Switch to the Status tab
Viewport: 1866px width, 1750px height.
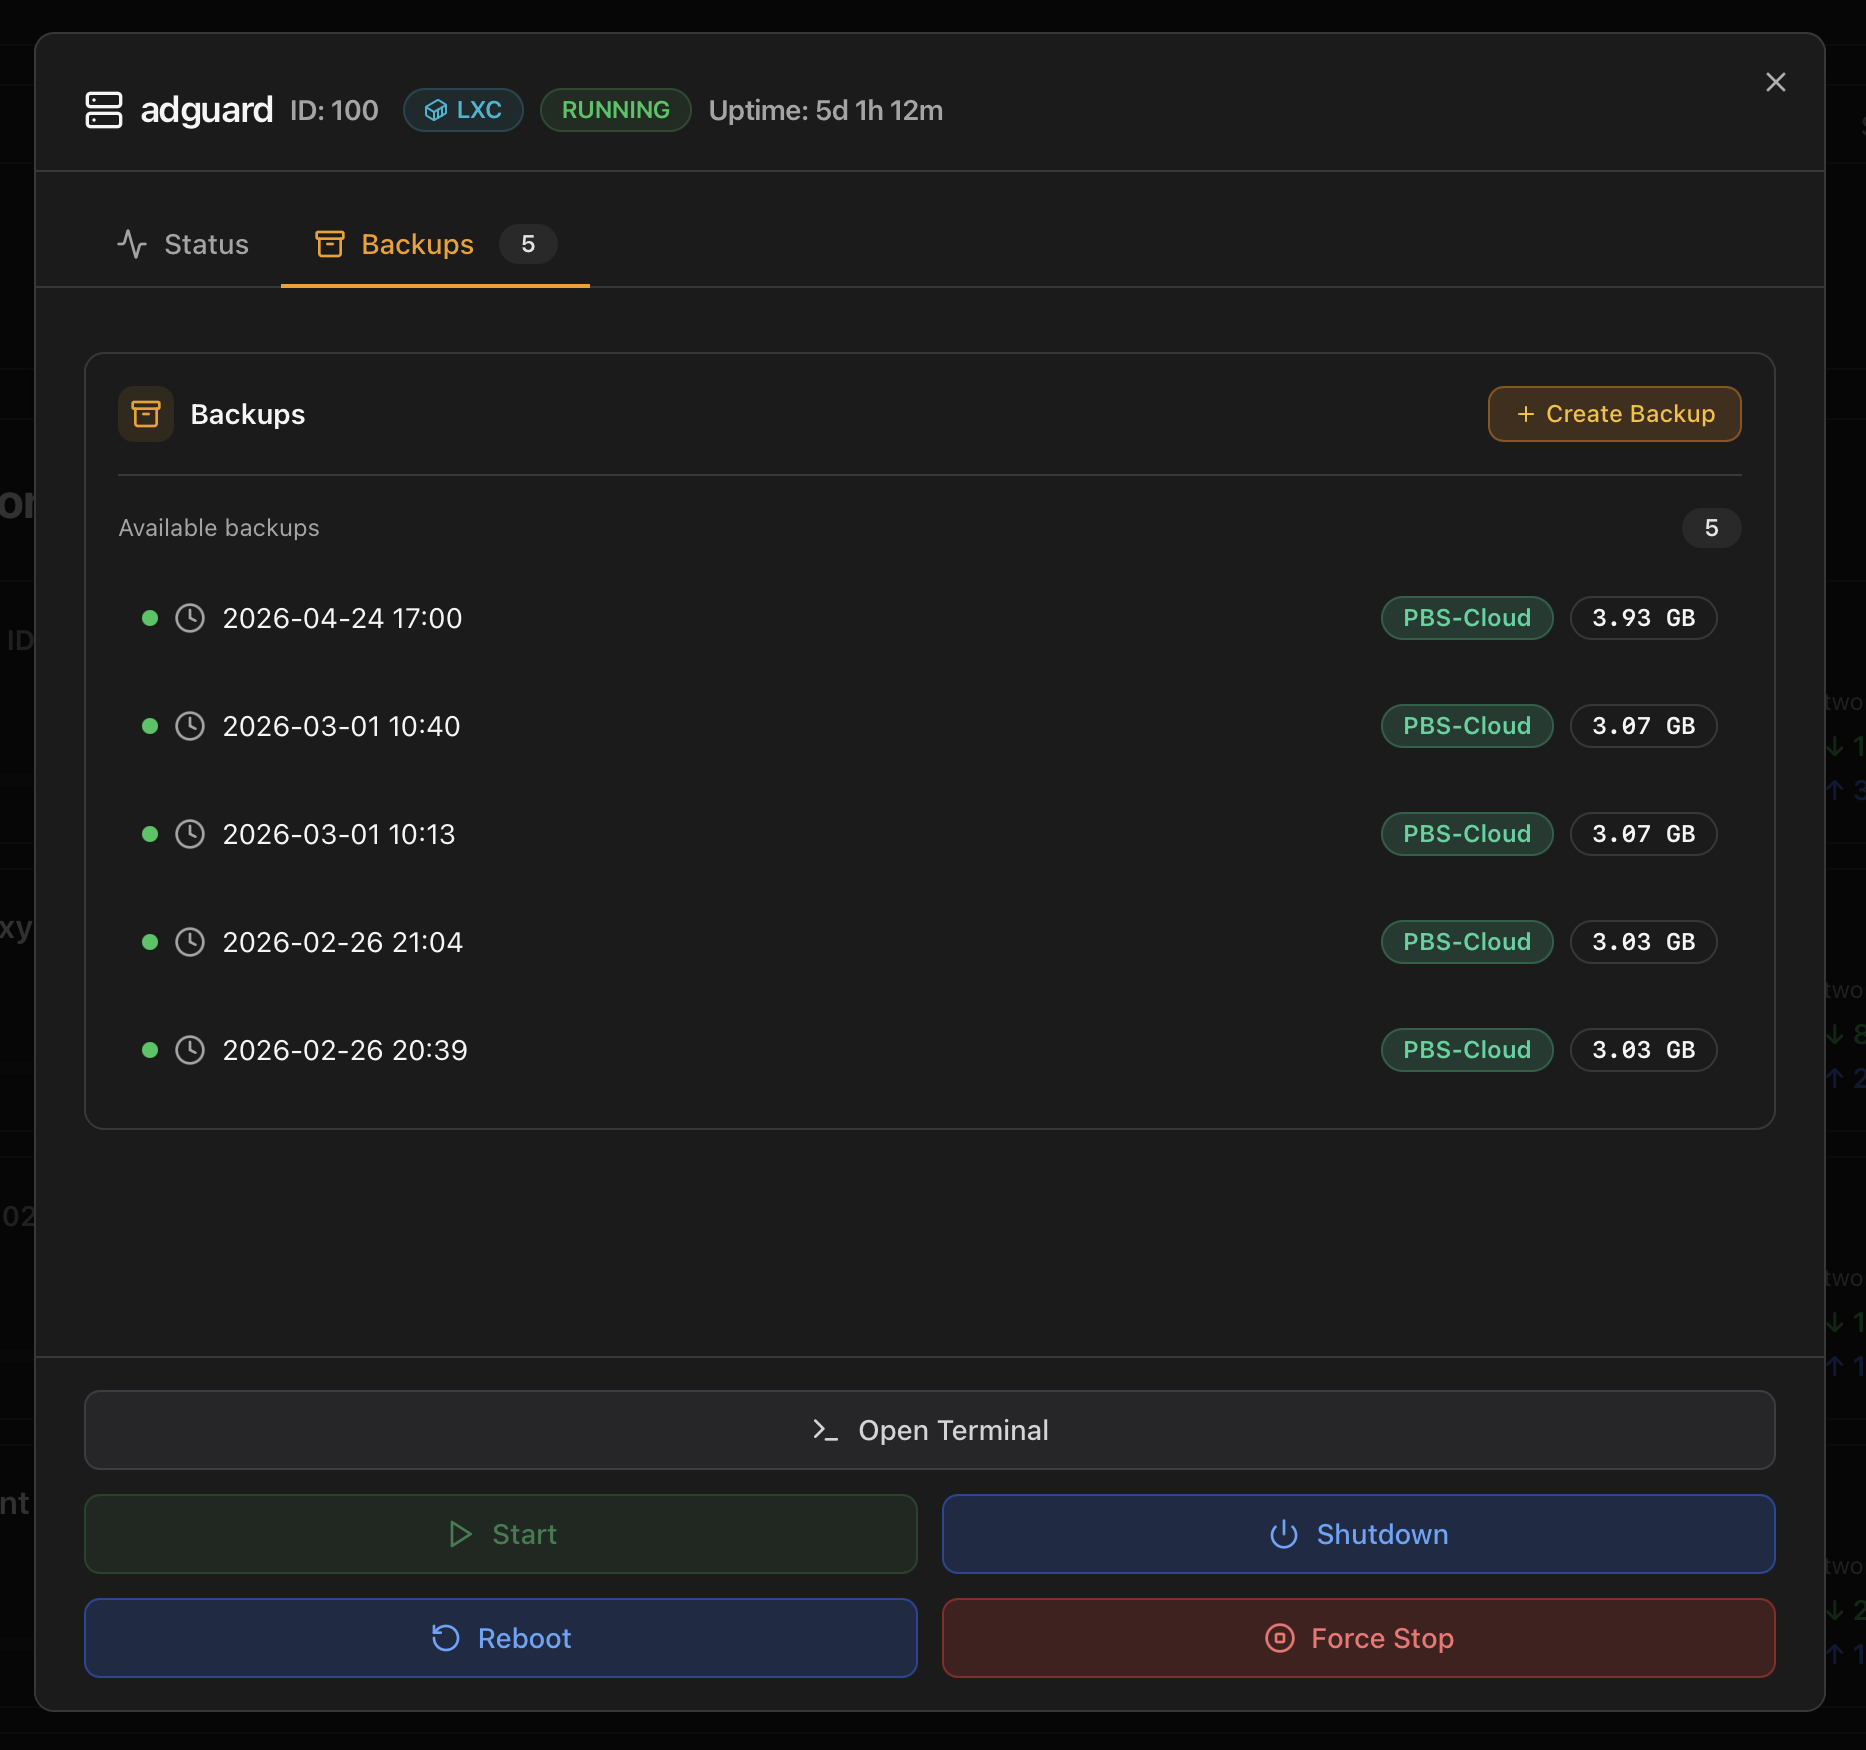click(183, 244)
